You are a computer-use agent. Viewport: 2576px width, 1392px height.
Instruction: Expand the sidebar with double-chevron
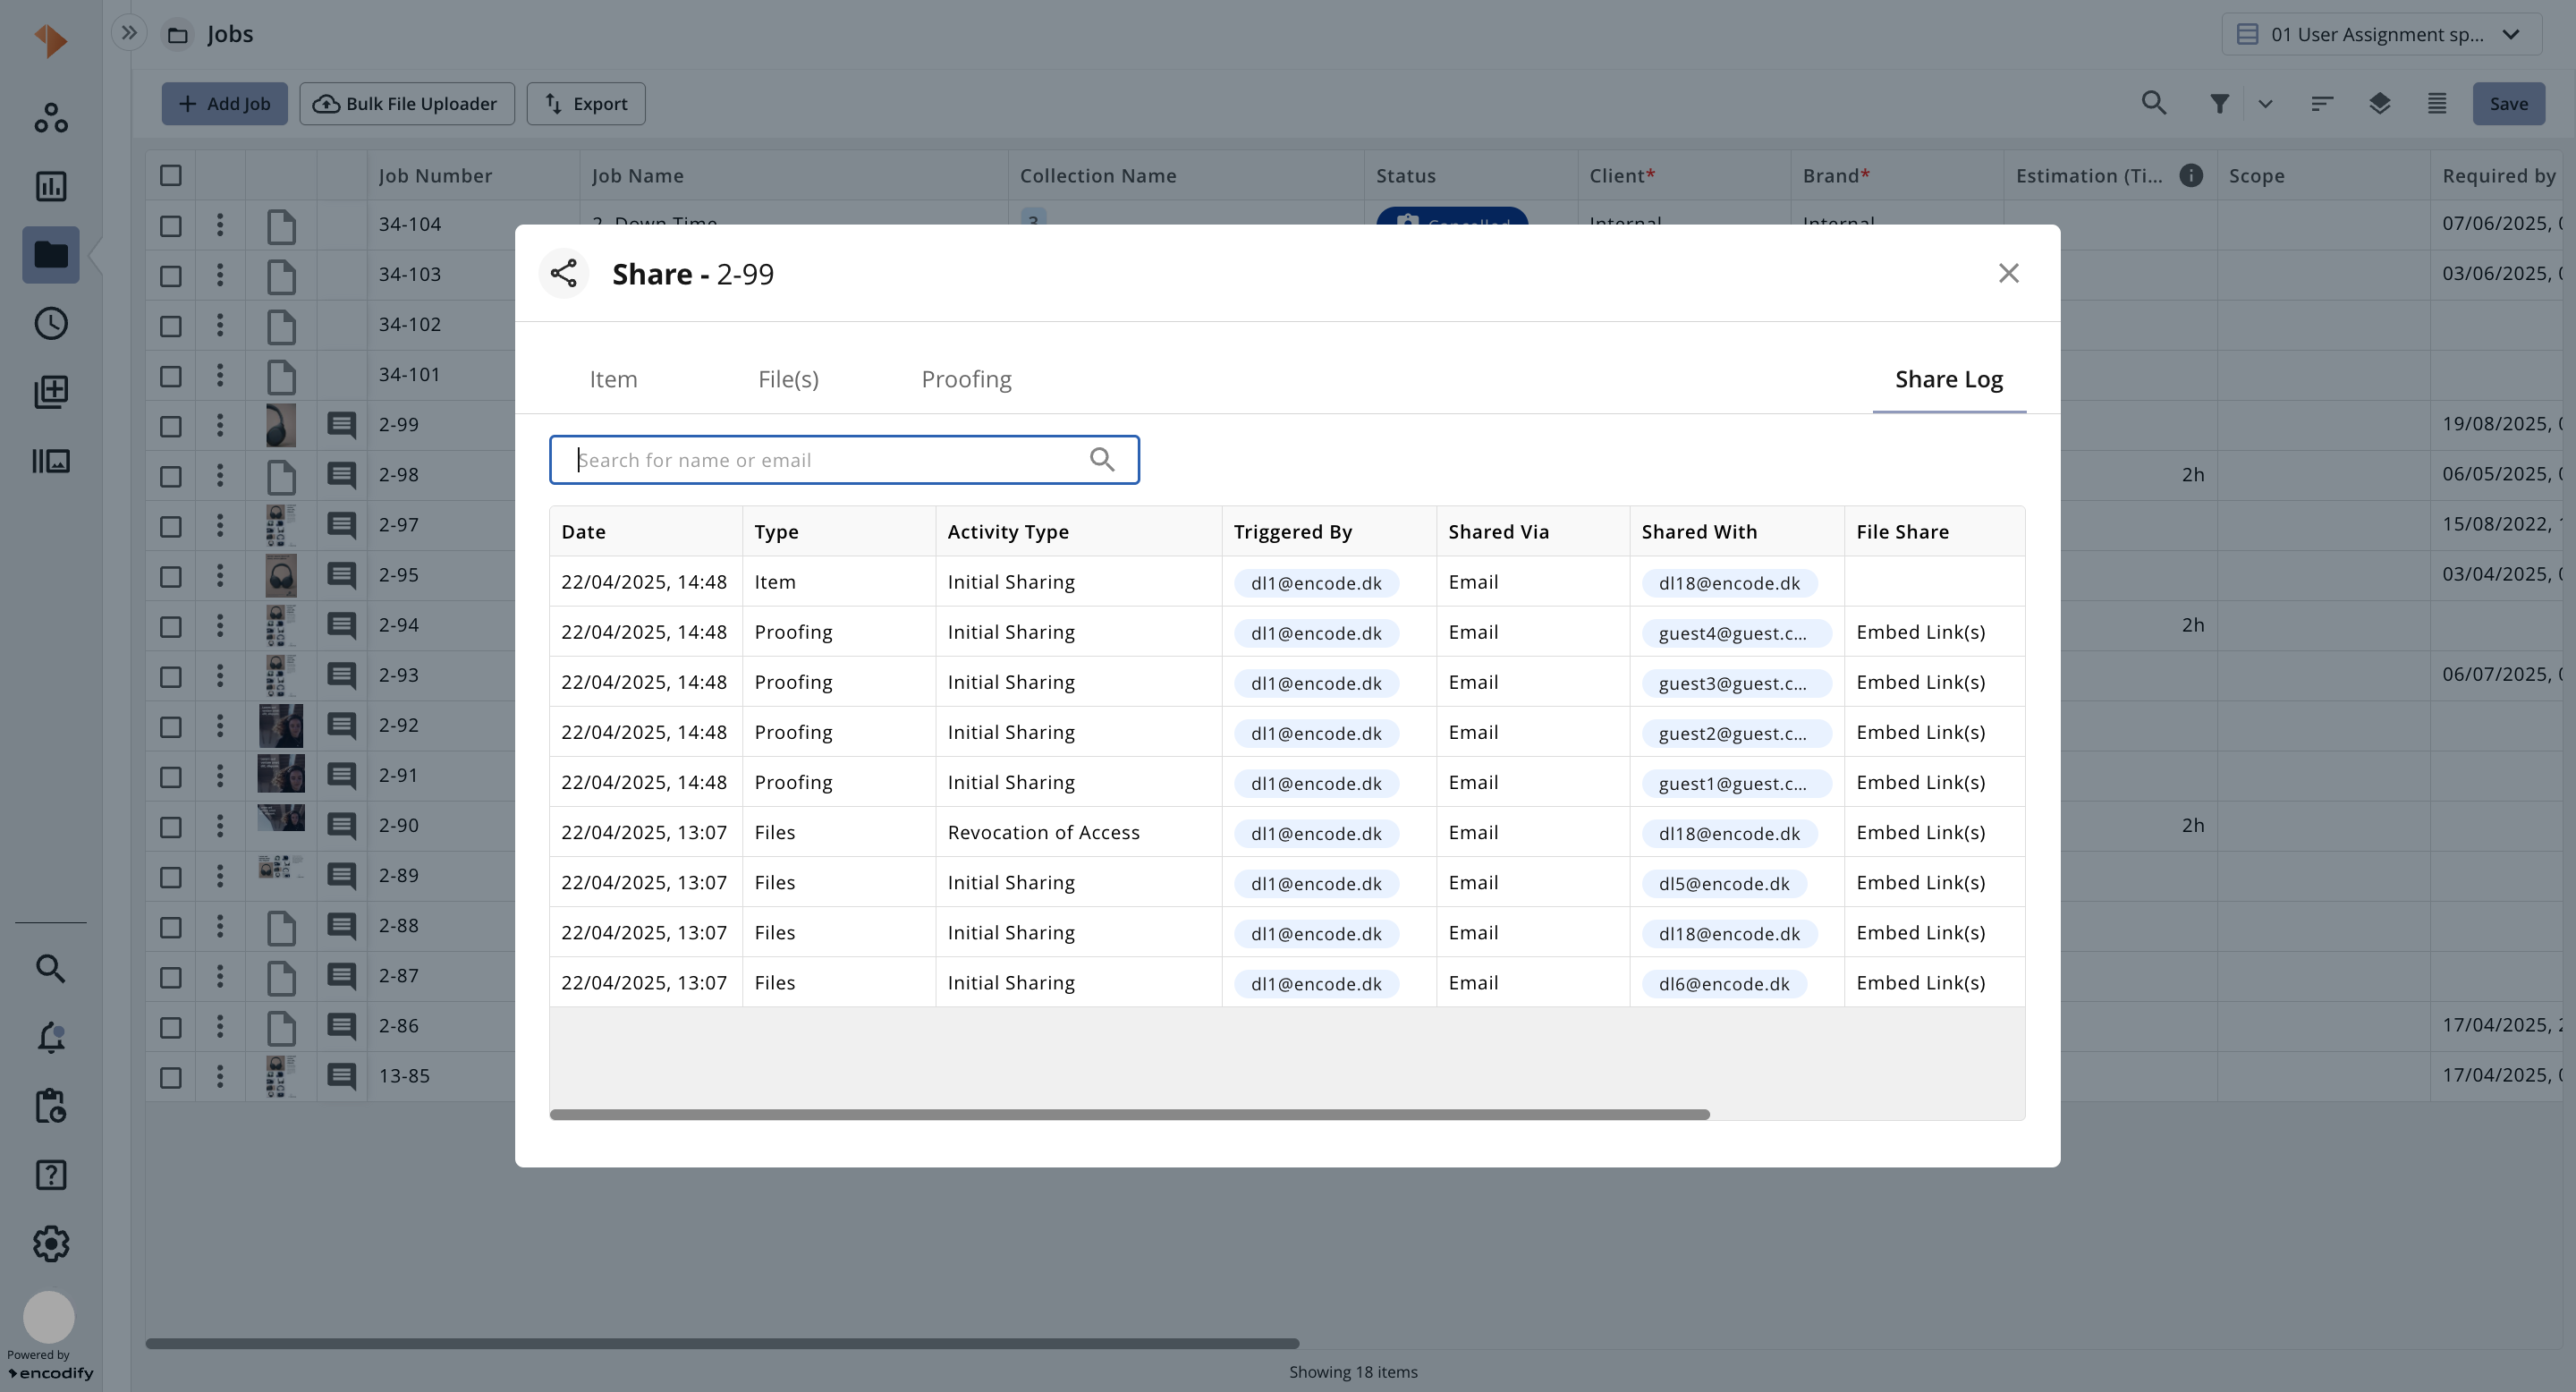coord(129,32)
